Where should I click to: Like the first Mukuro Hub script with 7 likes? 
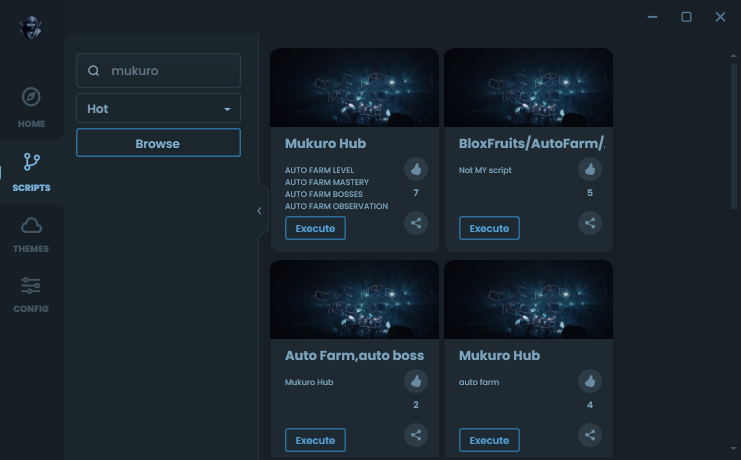416,169
